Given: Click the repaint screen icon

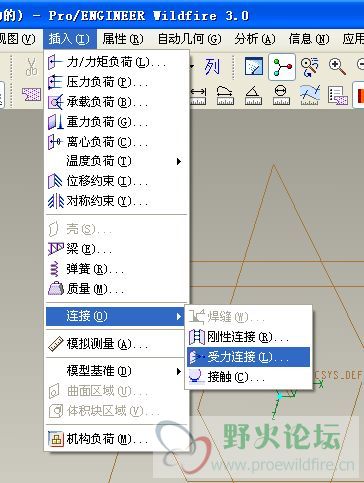Looking at the screenshot, I should pyautogui.click(x=254, y=66).
